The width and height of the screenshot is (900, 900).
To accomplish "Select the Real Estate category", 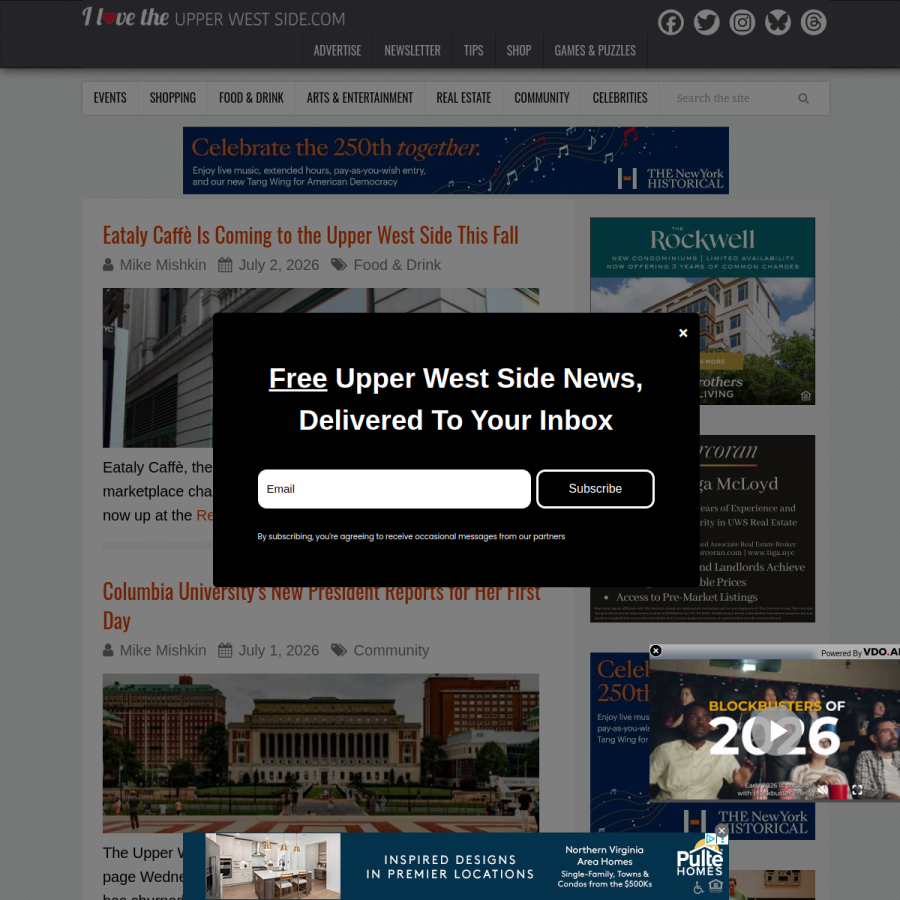I will [463, 98].
